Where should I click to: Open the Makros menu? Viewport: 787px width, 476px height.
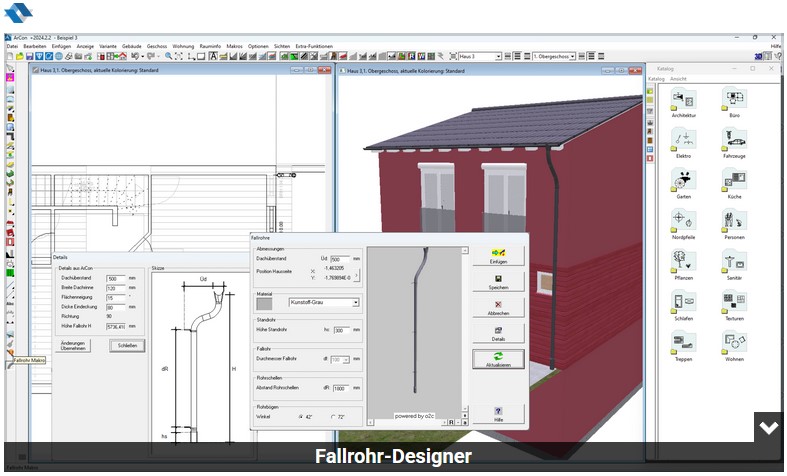pyautogui.click(x=234, y=46)
